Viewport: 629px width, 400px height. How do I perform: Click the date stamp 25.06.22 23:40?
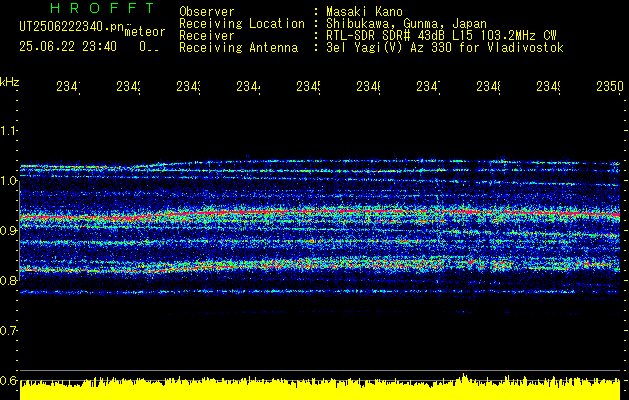pos(68,47)
